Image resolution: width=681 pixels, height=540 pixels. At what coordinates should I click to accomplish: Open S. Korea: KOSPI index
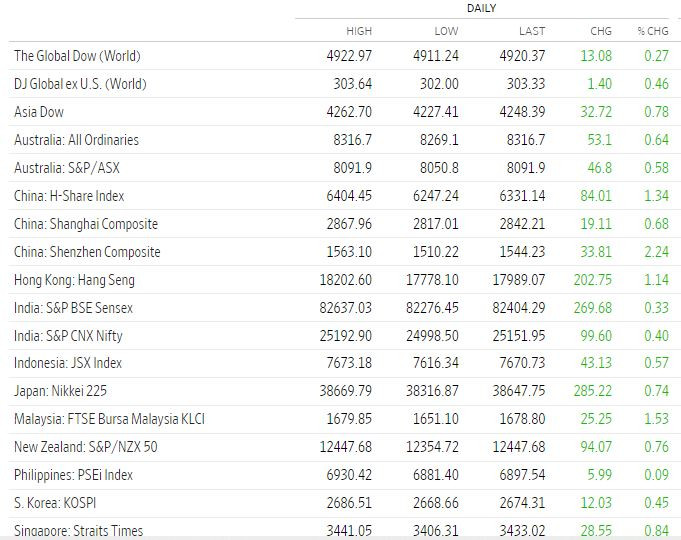pos(55,503)
